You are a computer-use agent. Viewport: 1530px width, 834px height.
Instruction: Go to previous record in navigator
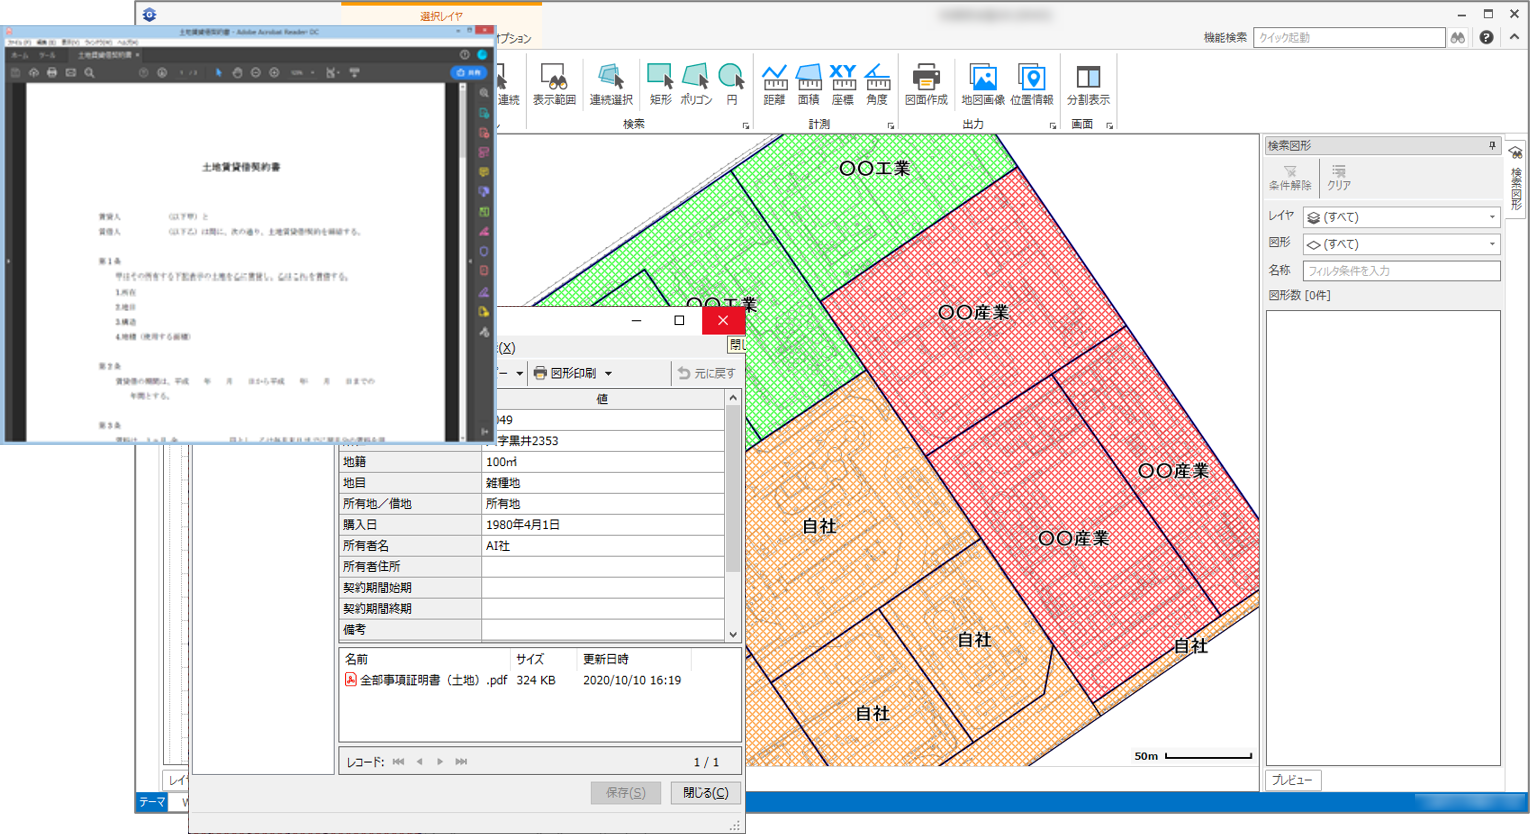(420, 762)
